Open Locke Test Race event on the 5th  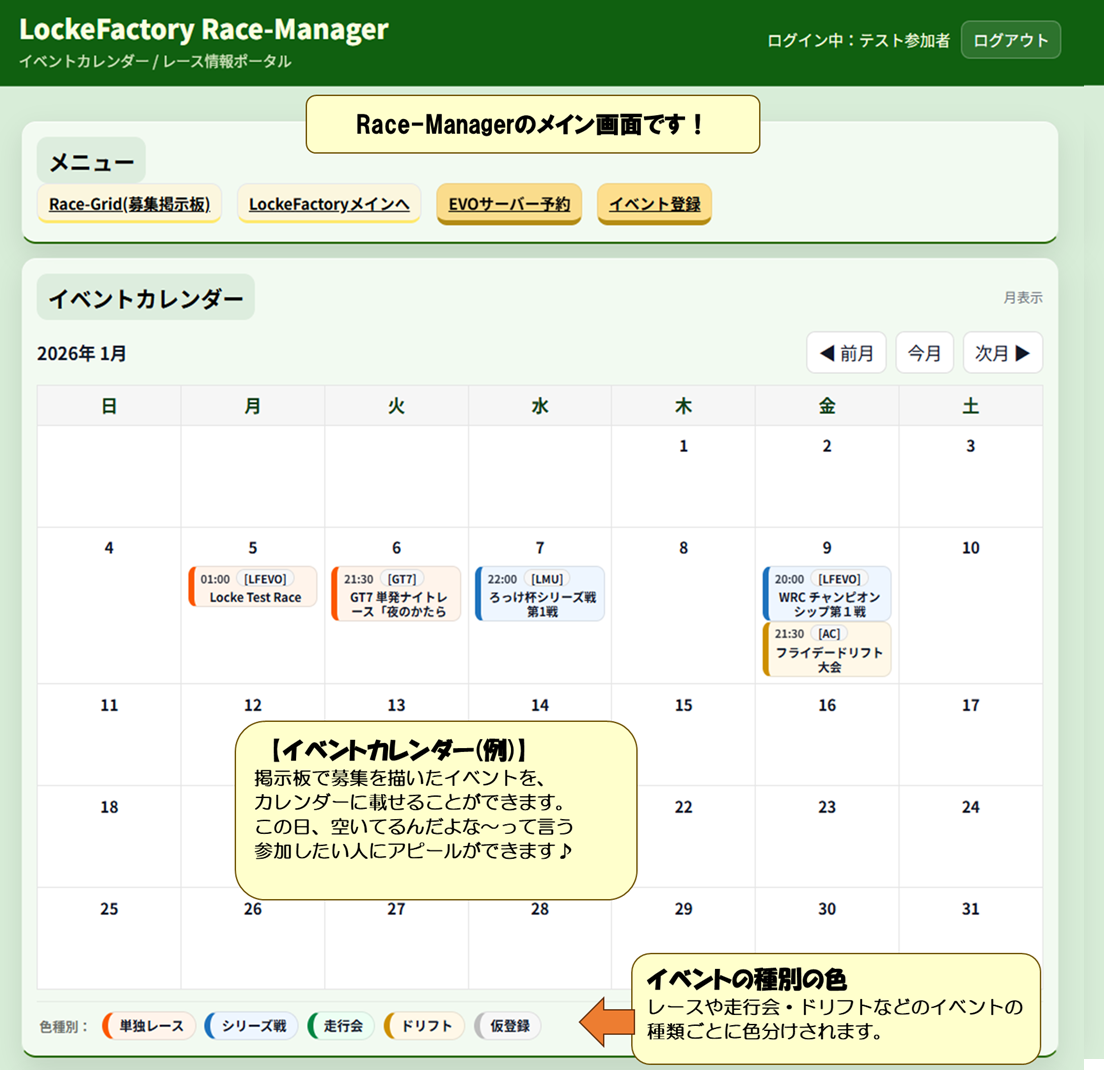[x=254, y=588]
